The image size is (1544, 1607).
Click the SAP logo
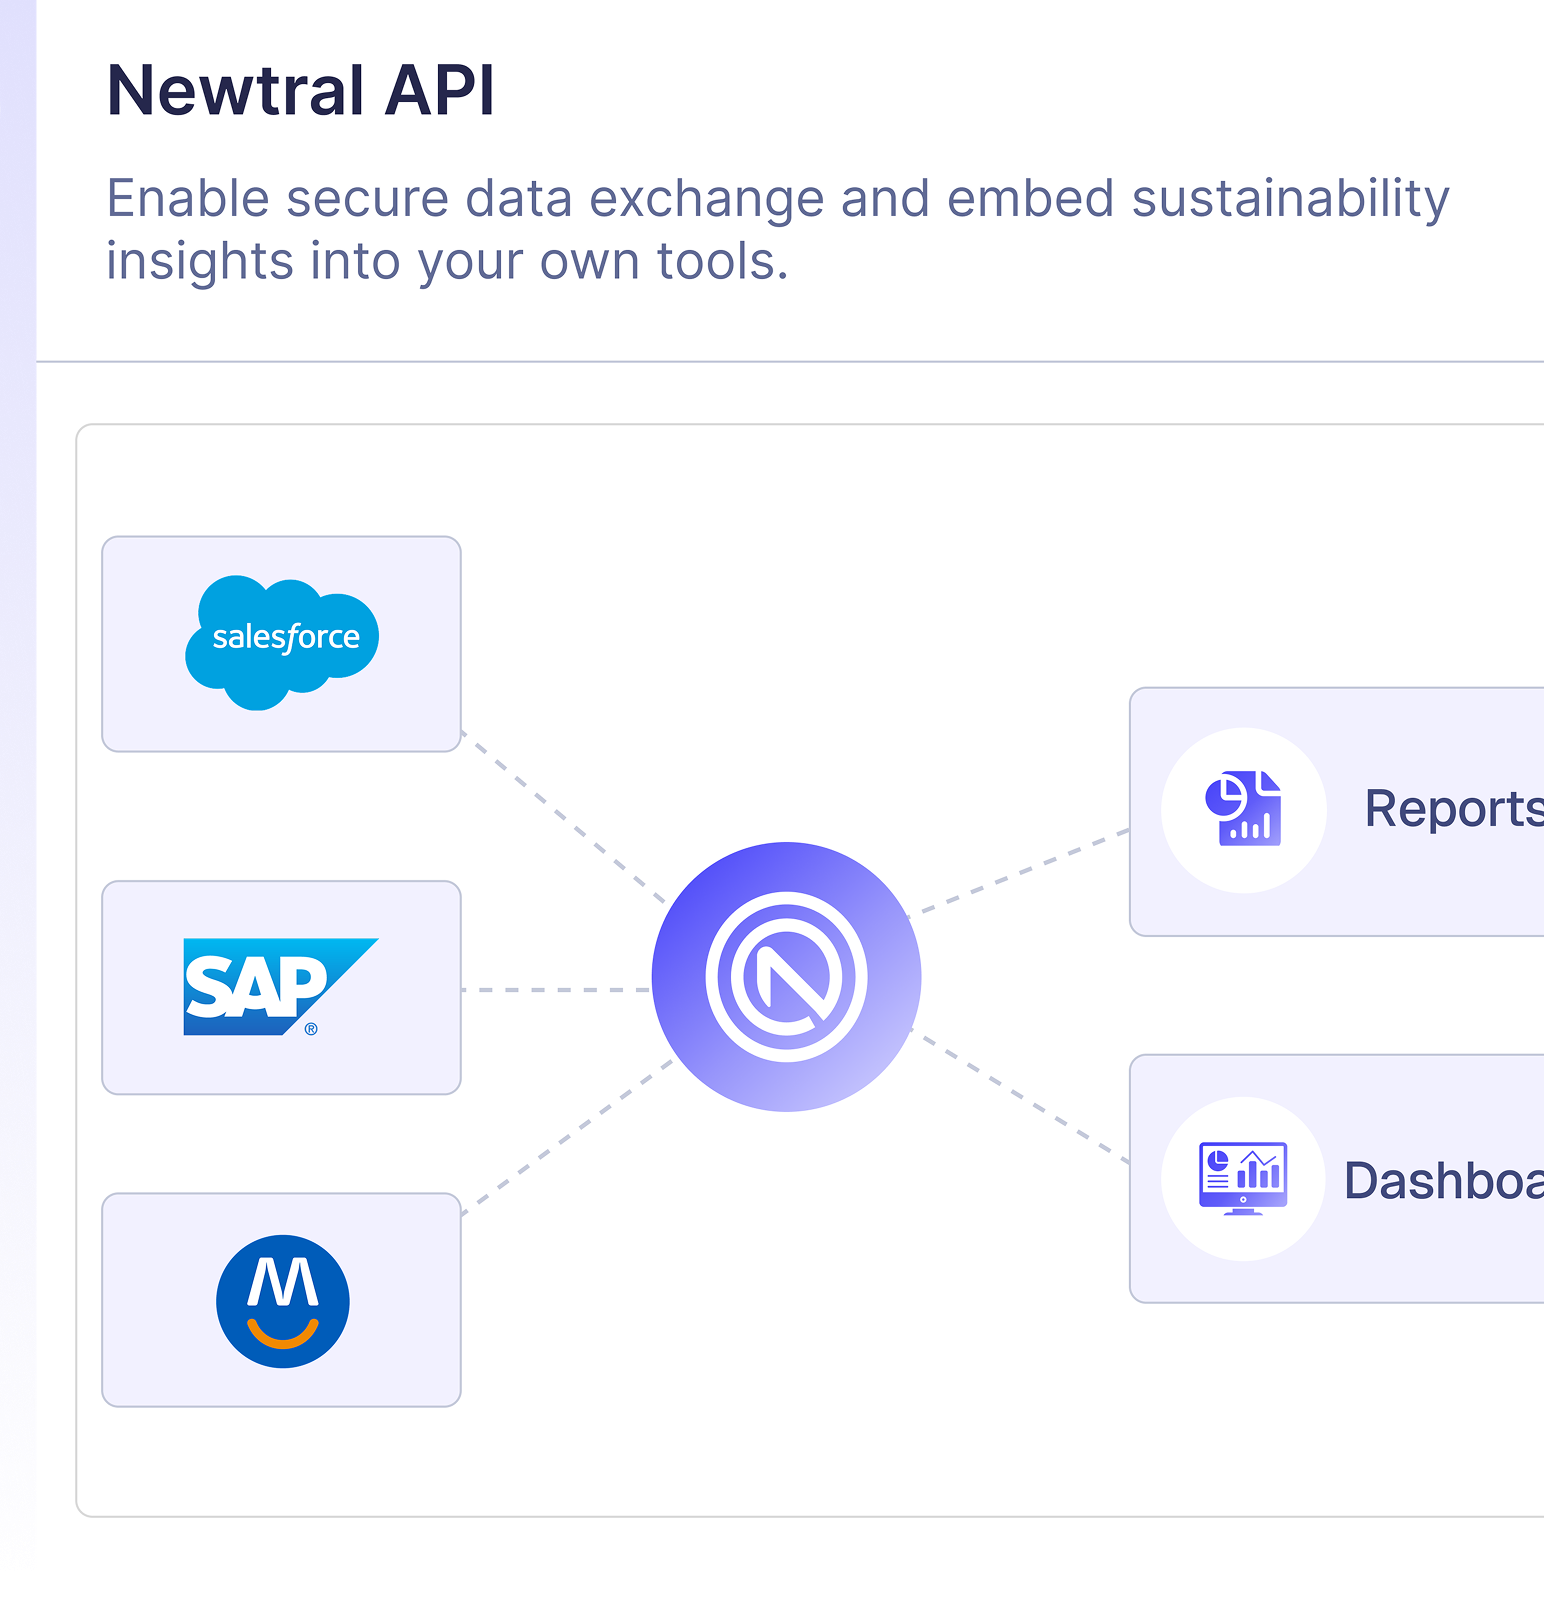tap(281, 986)
